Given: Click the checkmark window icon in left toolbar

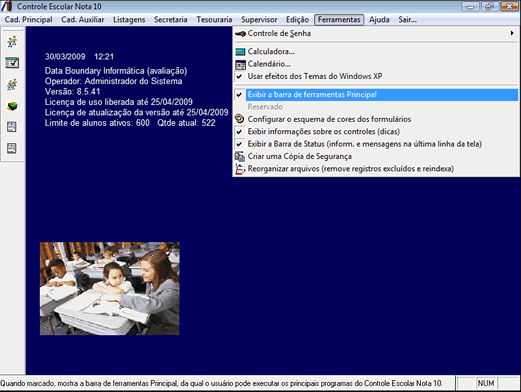Looking at the screenshot, I should 12,63.
